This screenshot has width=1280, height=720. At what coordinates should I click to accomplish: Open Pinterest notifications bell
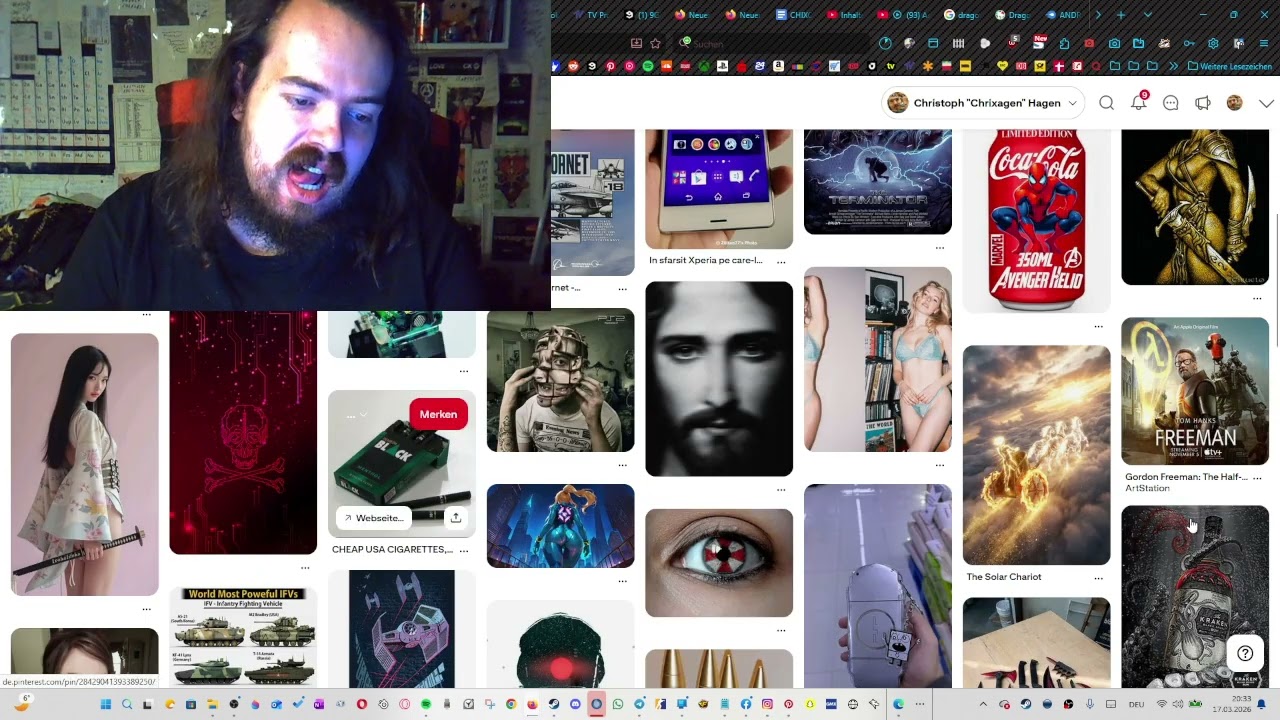pyautogui.click(x=1139, y=103)
